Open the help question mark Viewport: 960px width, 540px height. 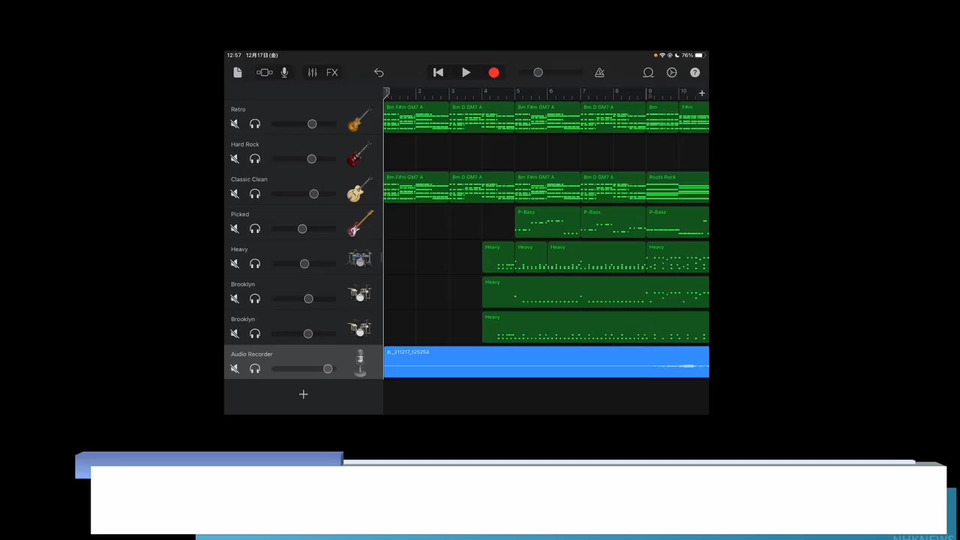pos(695,72)
